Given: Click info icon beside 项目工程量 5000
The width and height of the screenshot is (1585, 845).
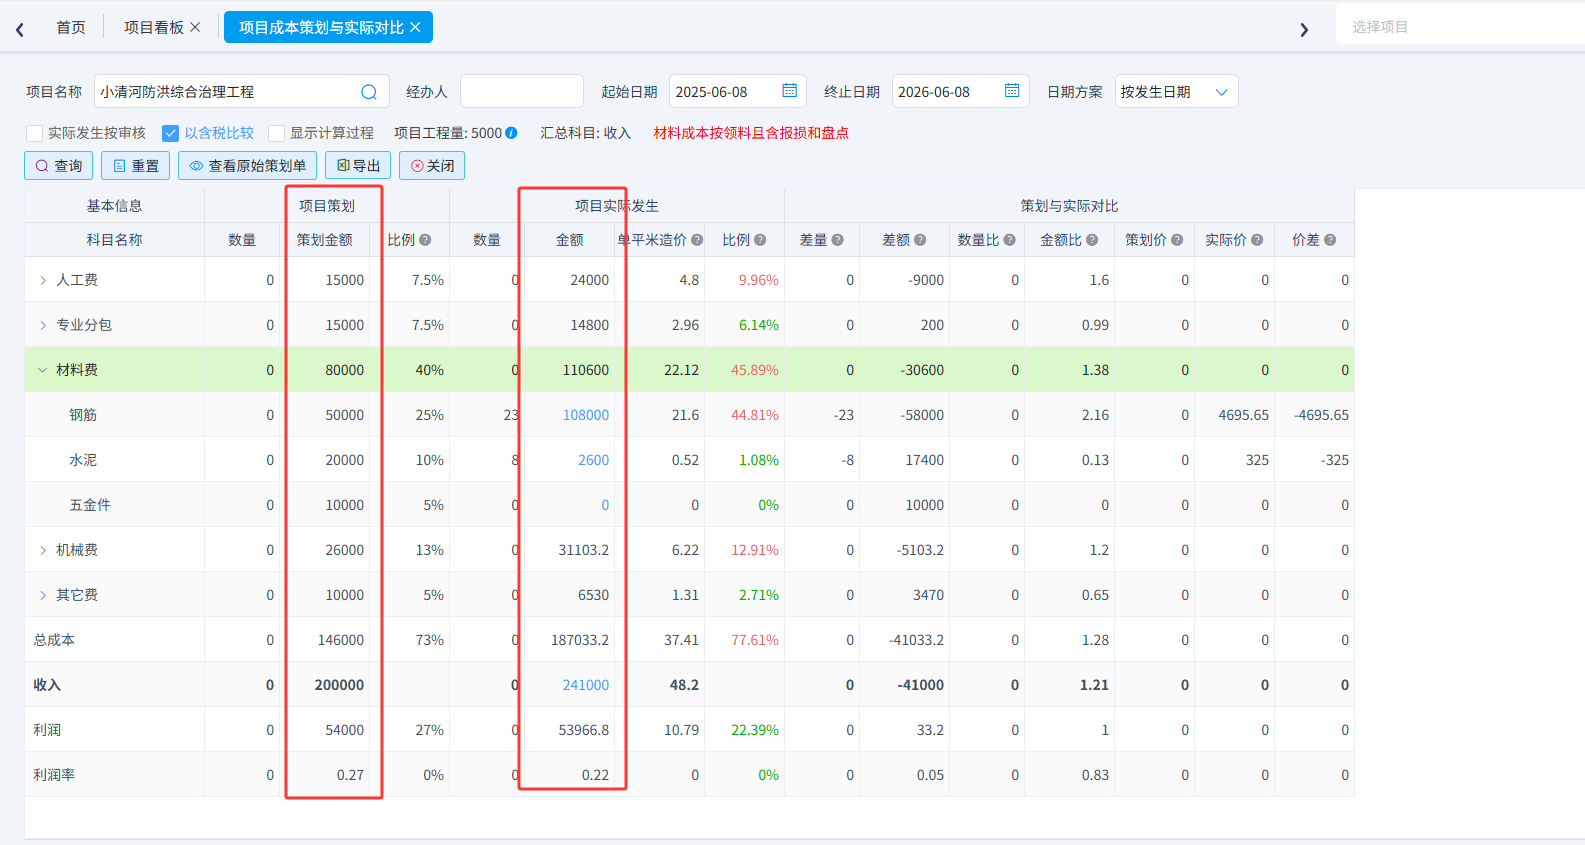Looking at the screenshot, I should point(511,133).
